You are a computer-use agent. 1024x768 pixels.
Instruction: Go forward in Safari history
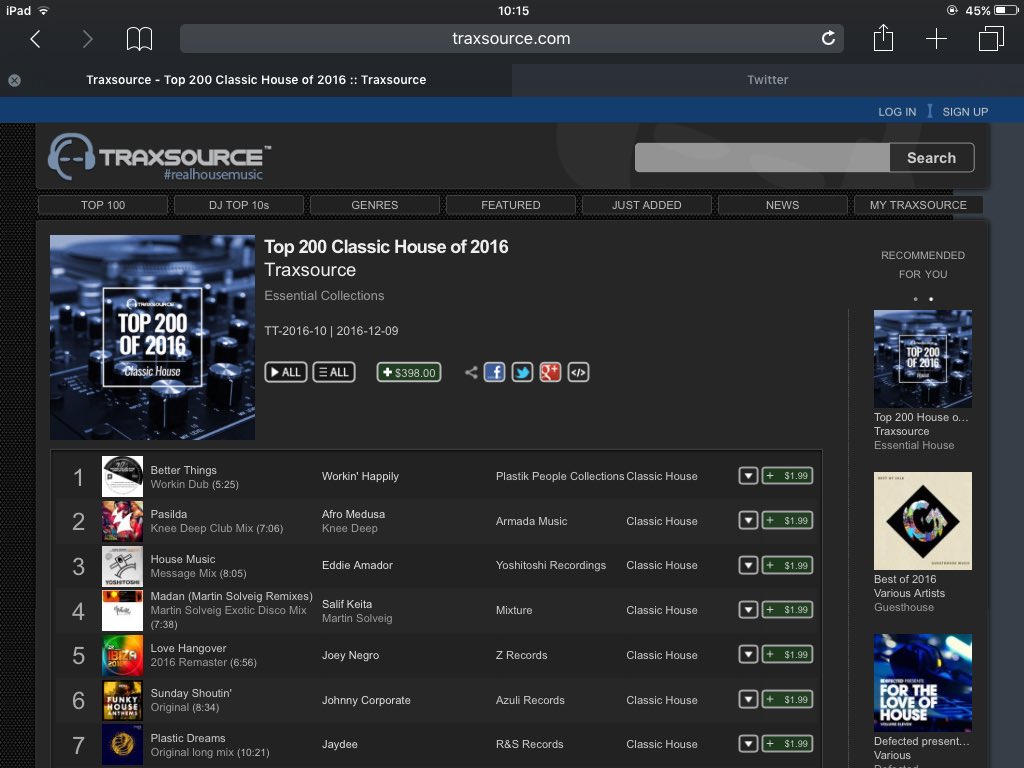click(87, 39)
